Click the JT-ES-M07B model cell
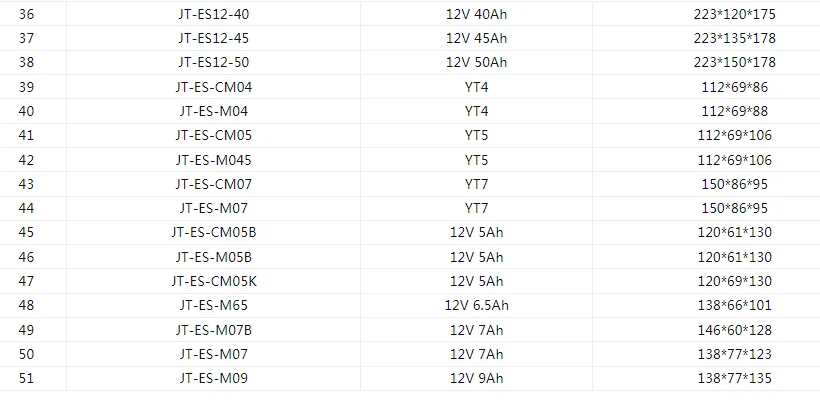The image size is (820, 400). [x=213, y=330]
